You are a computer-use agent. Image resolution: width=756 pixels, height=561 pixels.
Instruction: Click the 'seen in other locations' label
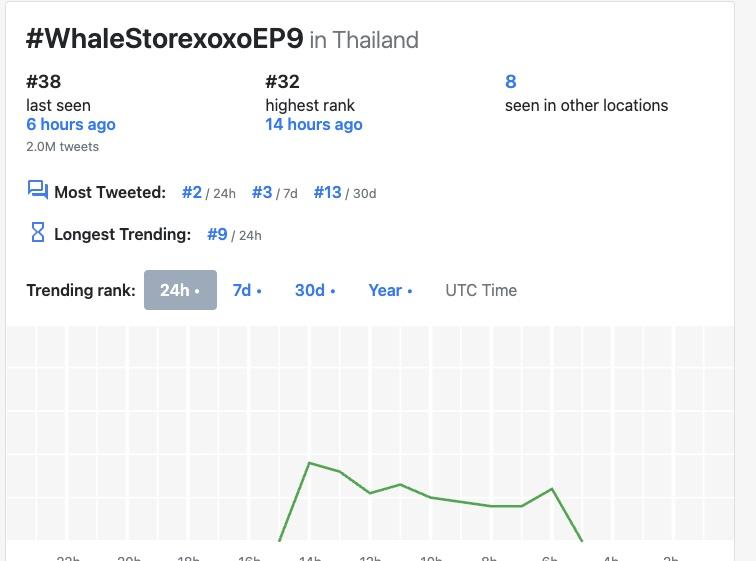tap(586, 106)
